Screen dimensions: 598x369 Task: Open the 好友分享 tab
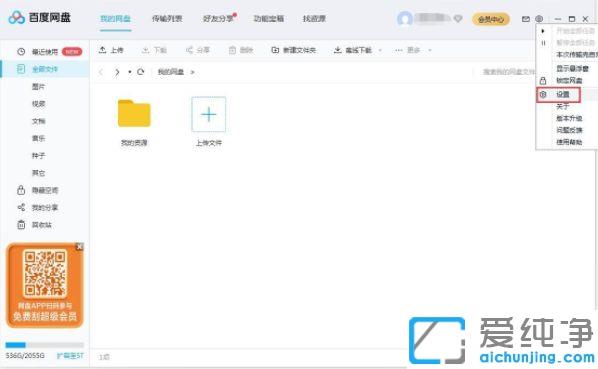tap(219, 18)
